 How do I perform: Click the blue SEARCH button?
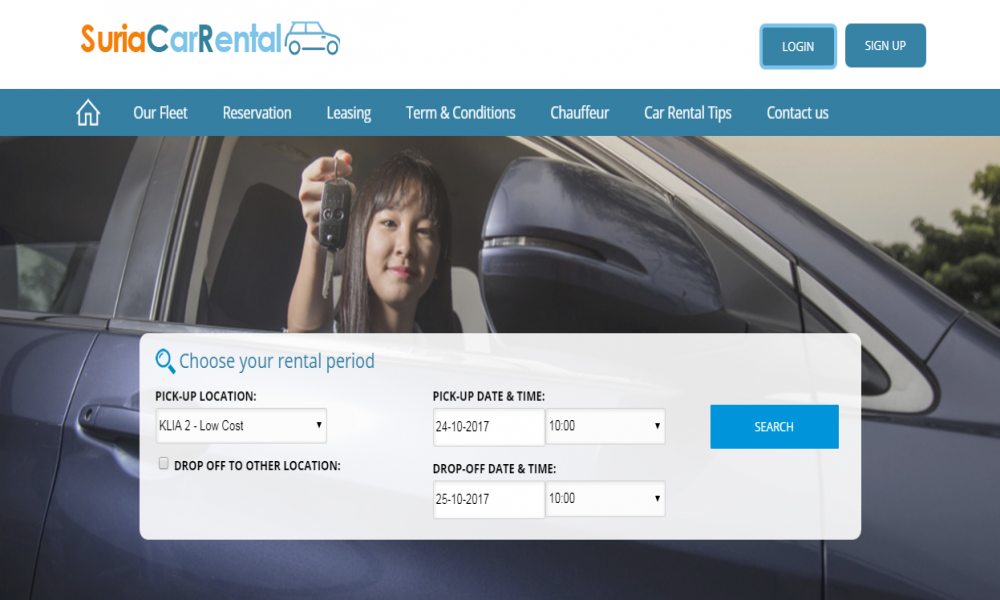click(x=774, y=427)
